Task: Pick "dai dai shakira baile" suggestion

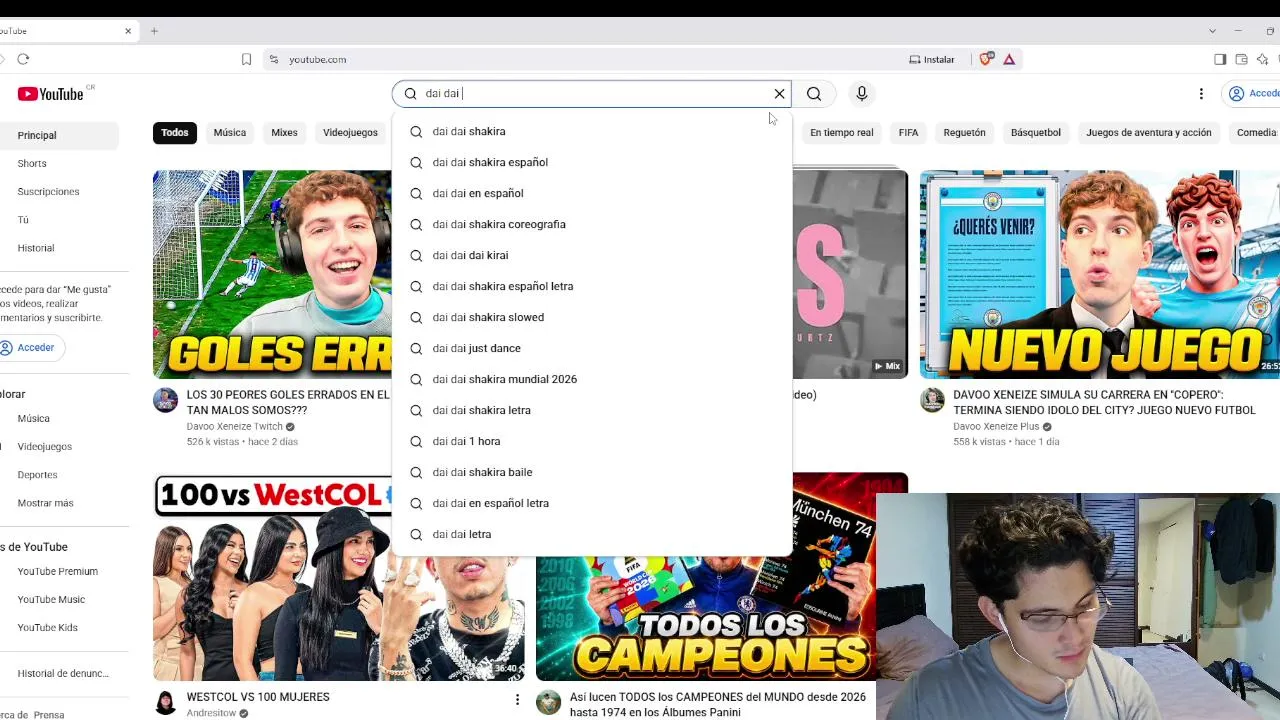Action: click(x=592, y=472)
